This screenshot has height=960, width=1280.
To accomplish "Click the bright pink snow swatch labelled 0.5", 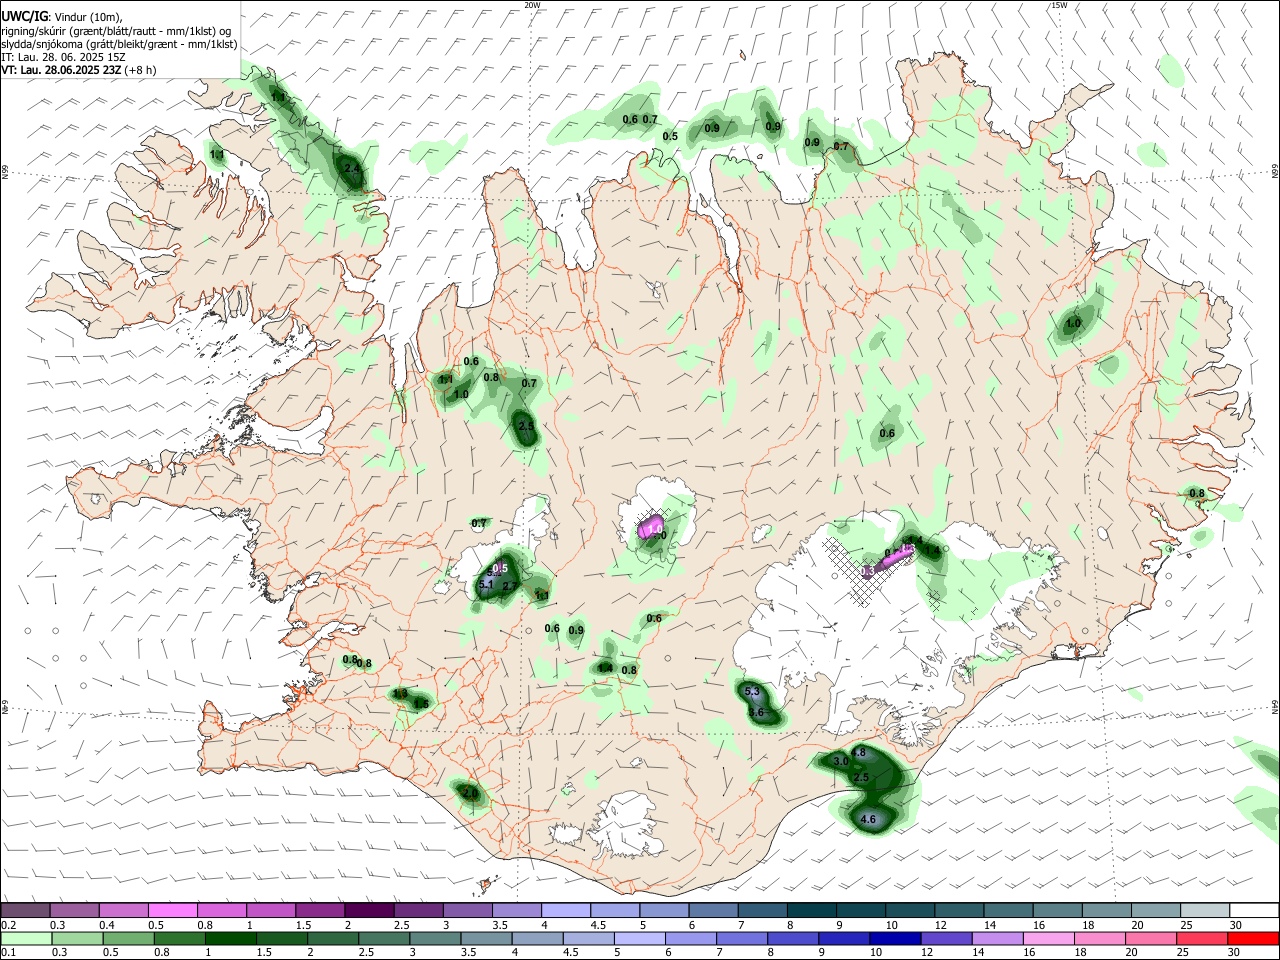I will (x=173, y=910).
